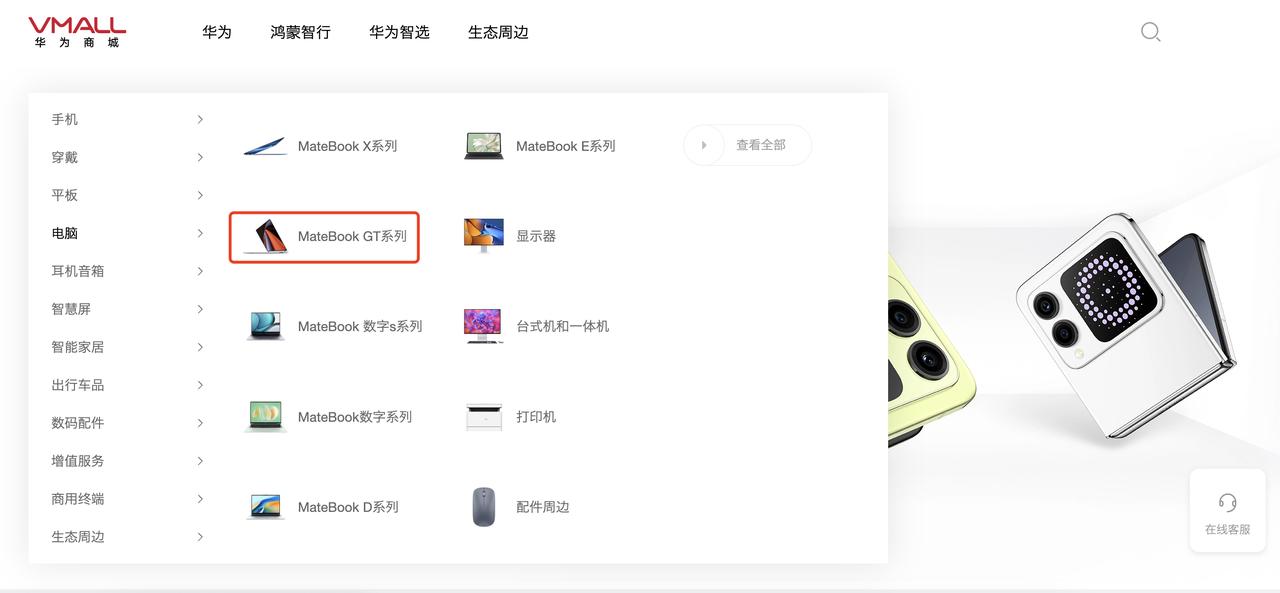Expand the 手机 category chevron

click(x=200, y=119)
